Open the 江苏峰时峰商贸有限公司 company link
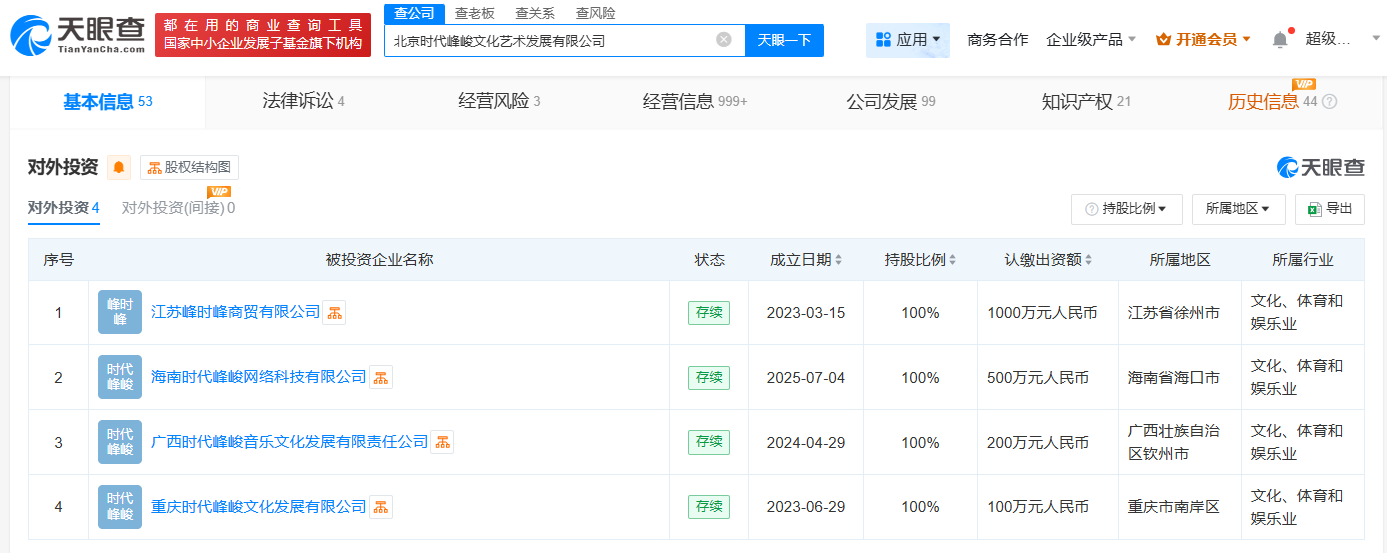Screen dimensions: 1387x553 [x=235, y=313]
